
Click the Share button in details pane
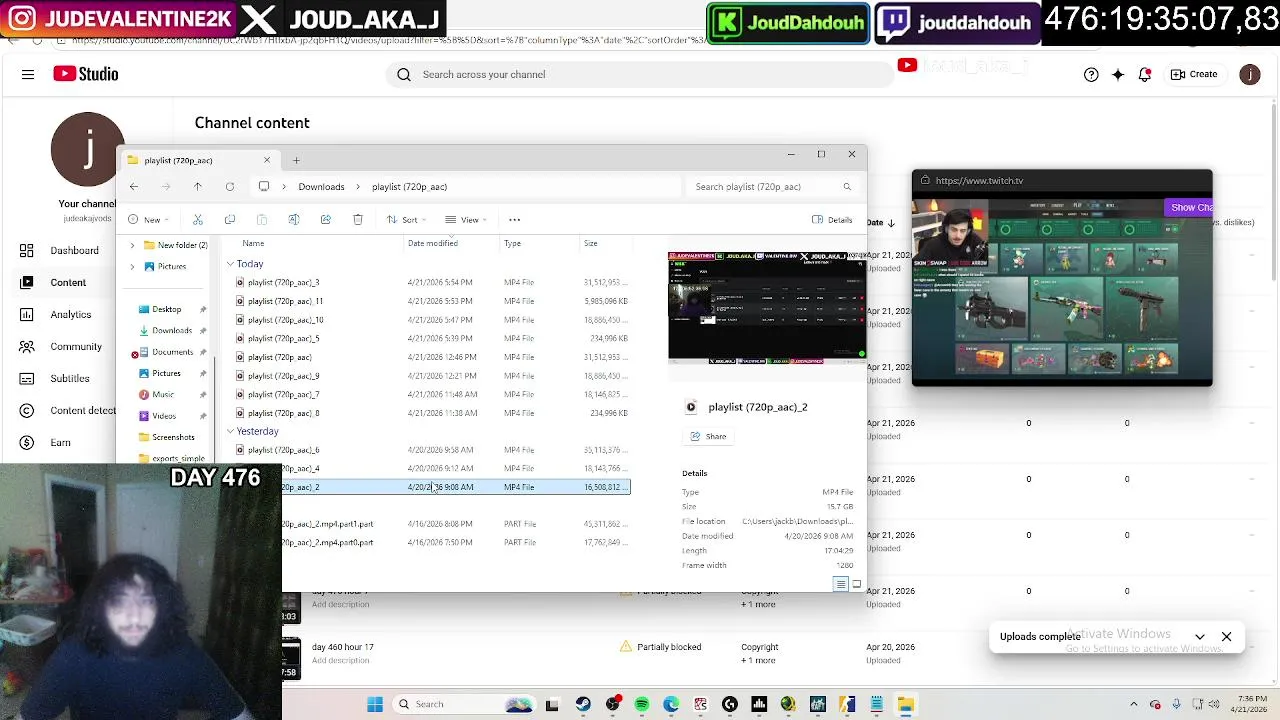coord(708,436)
